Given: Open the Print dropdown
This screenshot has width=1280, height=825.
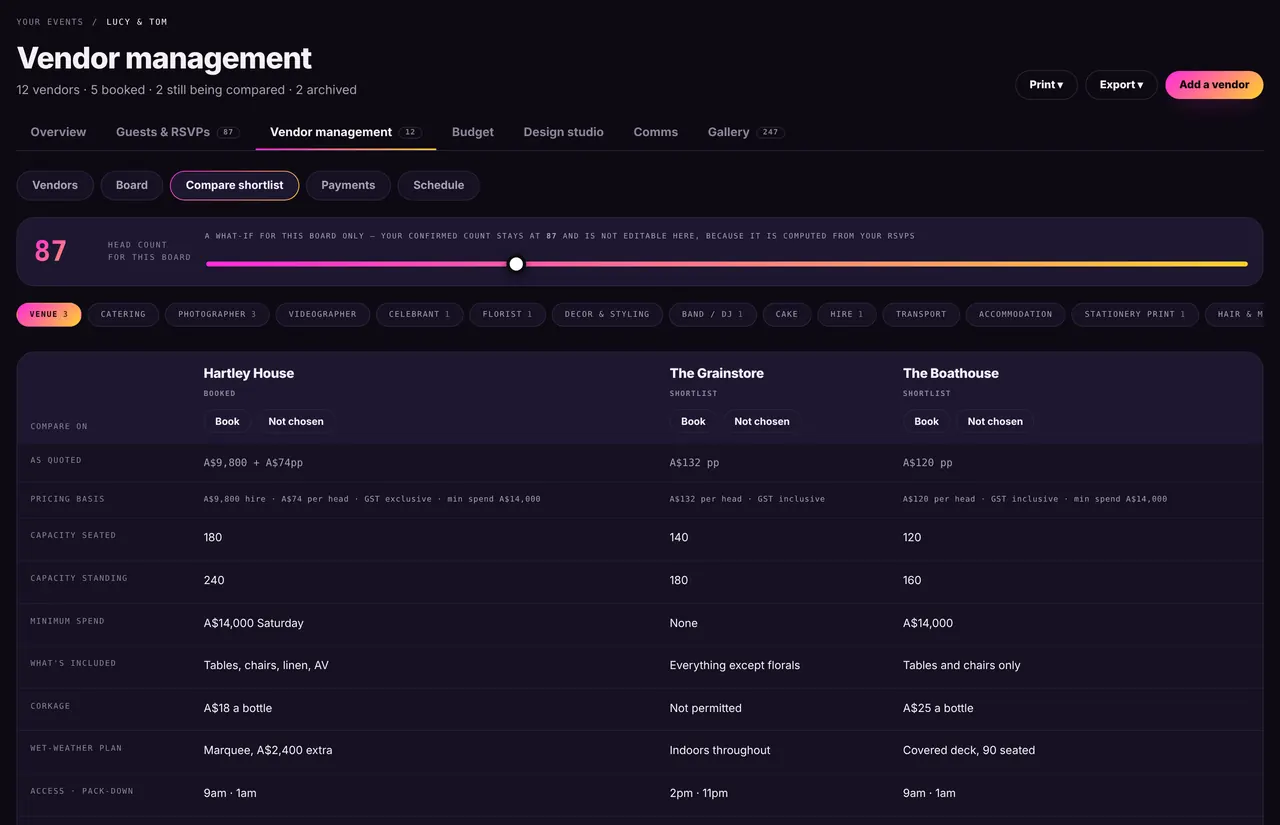Looking at the screenshot, I should pyautogui.click(x=1046, y=85).
